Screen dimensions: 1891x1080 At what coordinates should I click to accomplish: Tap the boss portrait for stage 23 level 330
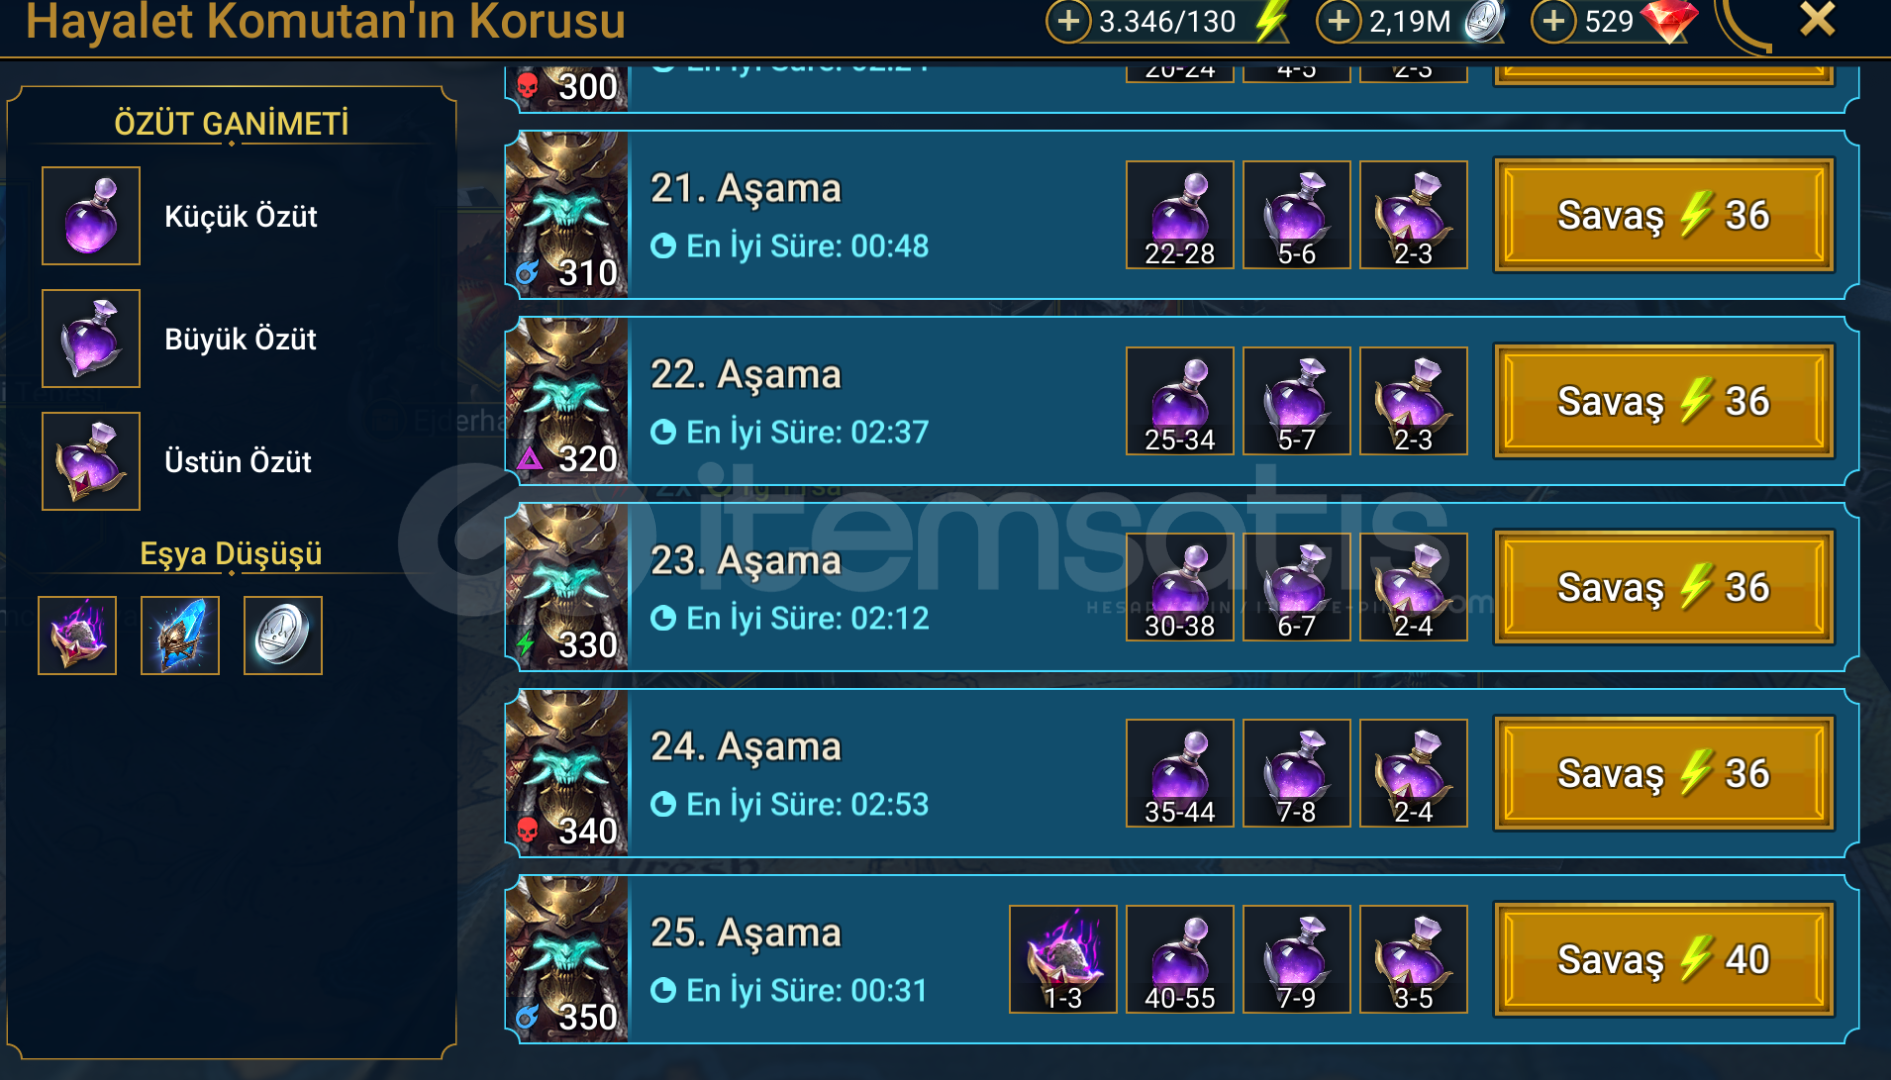(567, 587)
